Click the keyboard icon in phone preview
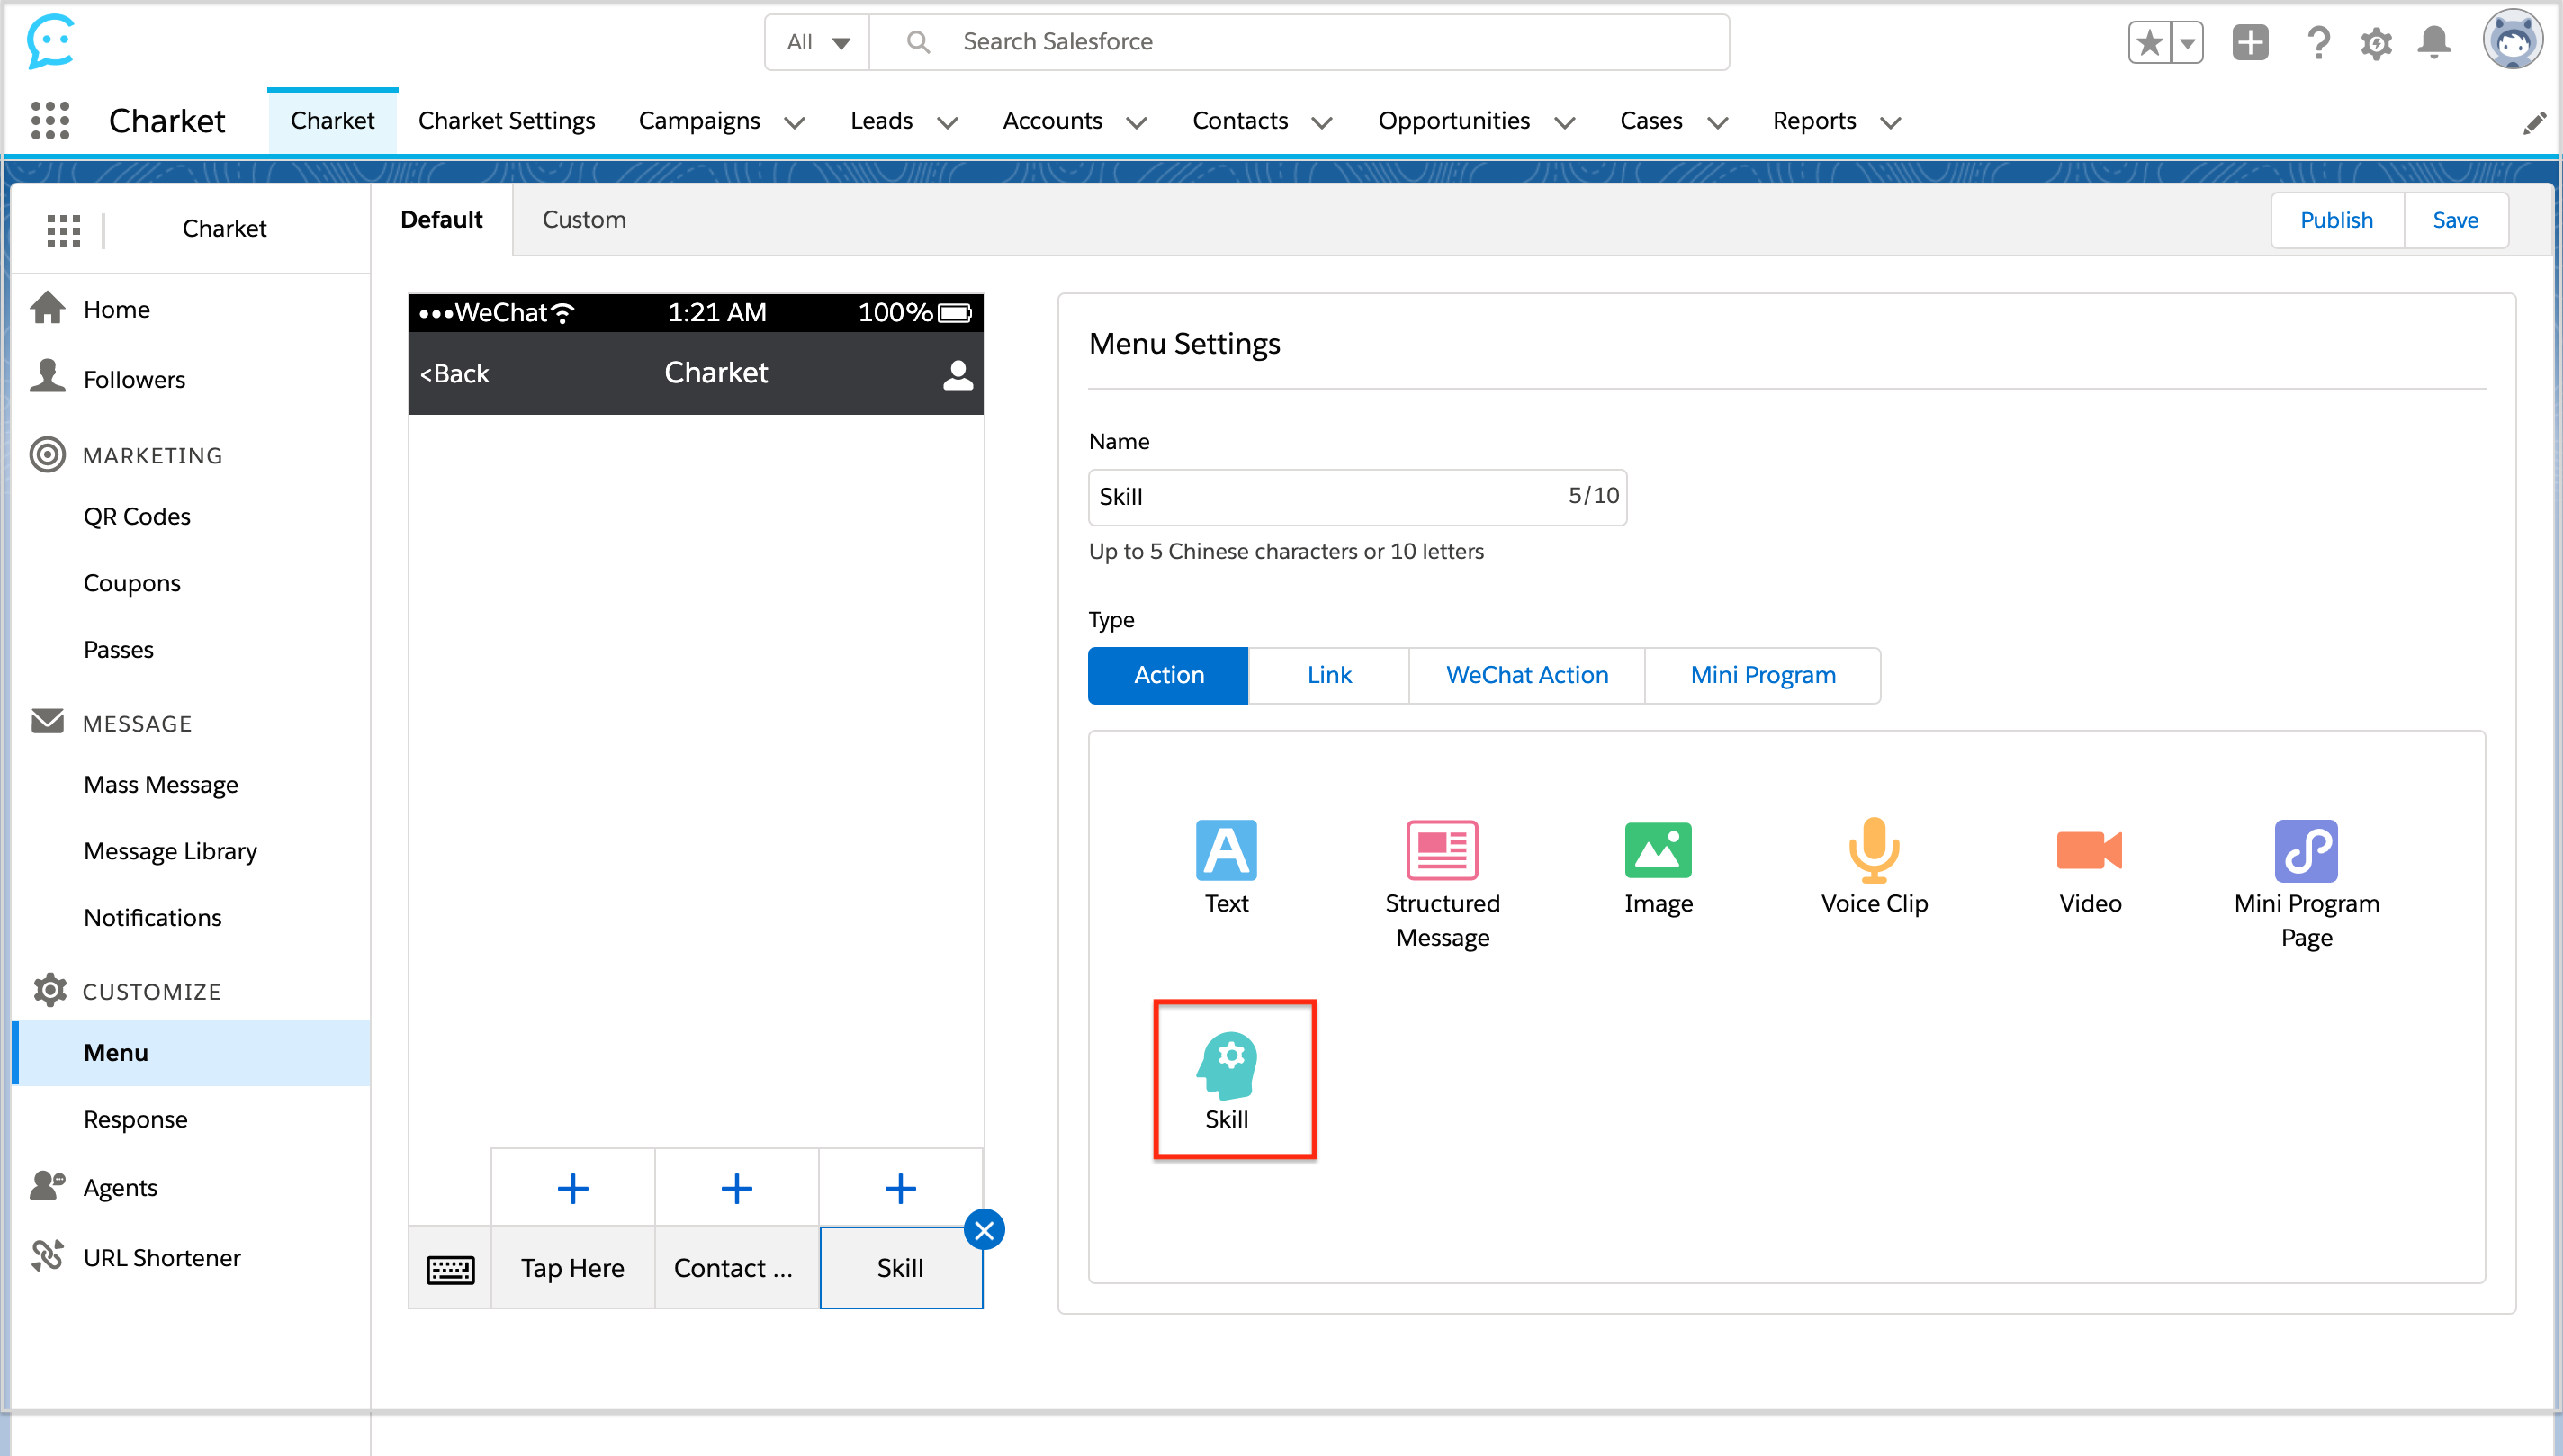The height and width of the screenshot is (1456, 2563). tap(450, 1269)
